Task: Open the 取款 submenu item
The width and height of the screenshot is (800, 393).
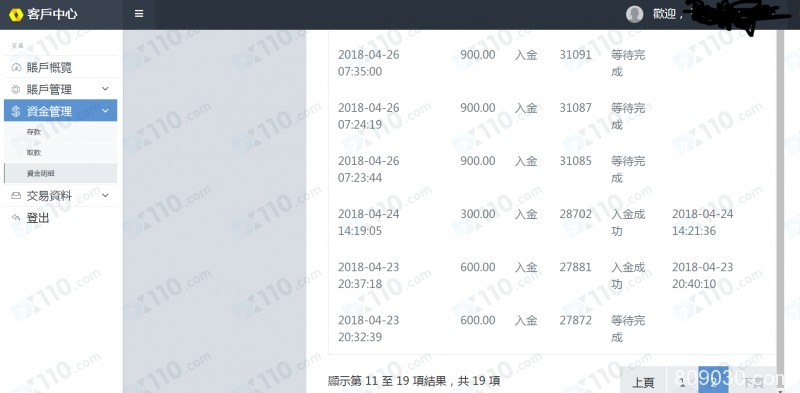Action: 34,153
